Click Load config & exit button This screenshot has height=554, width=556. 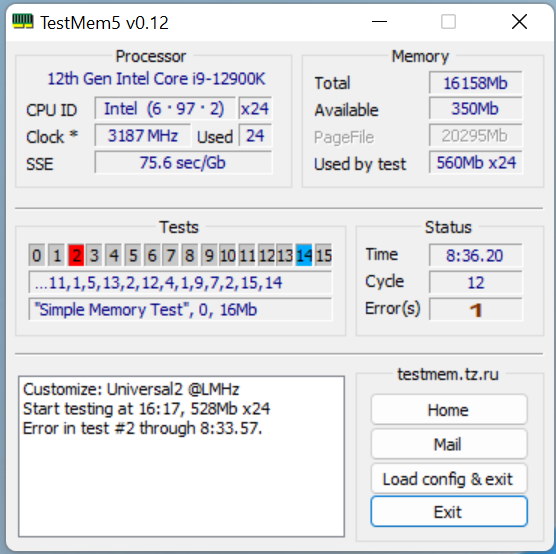449,479
